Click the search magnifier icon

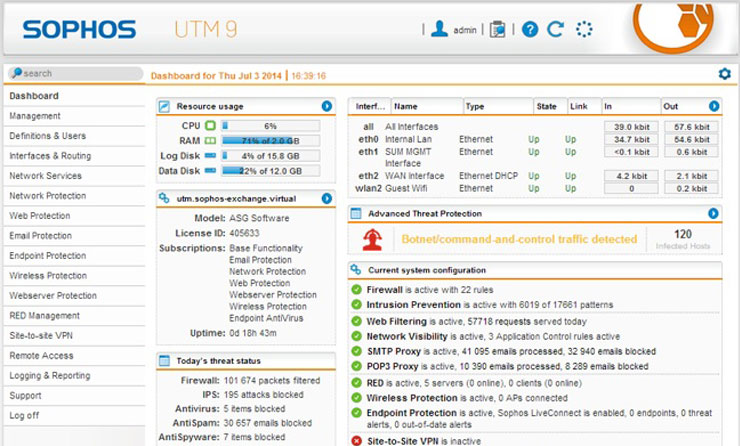pyautogui.click(x=17, y=73)
